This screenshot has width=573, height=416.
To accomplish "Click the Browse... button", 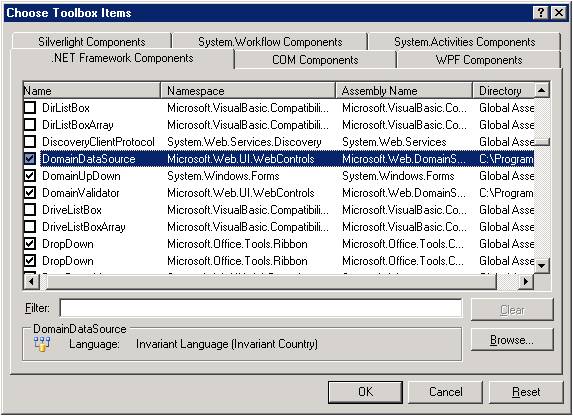I will 512,340.
